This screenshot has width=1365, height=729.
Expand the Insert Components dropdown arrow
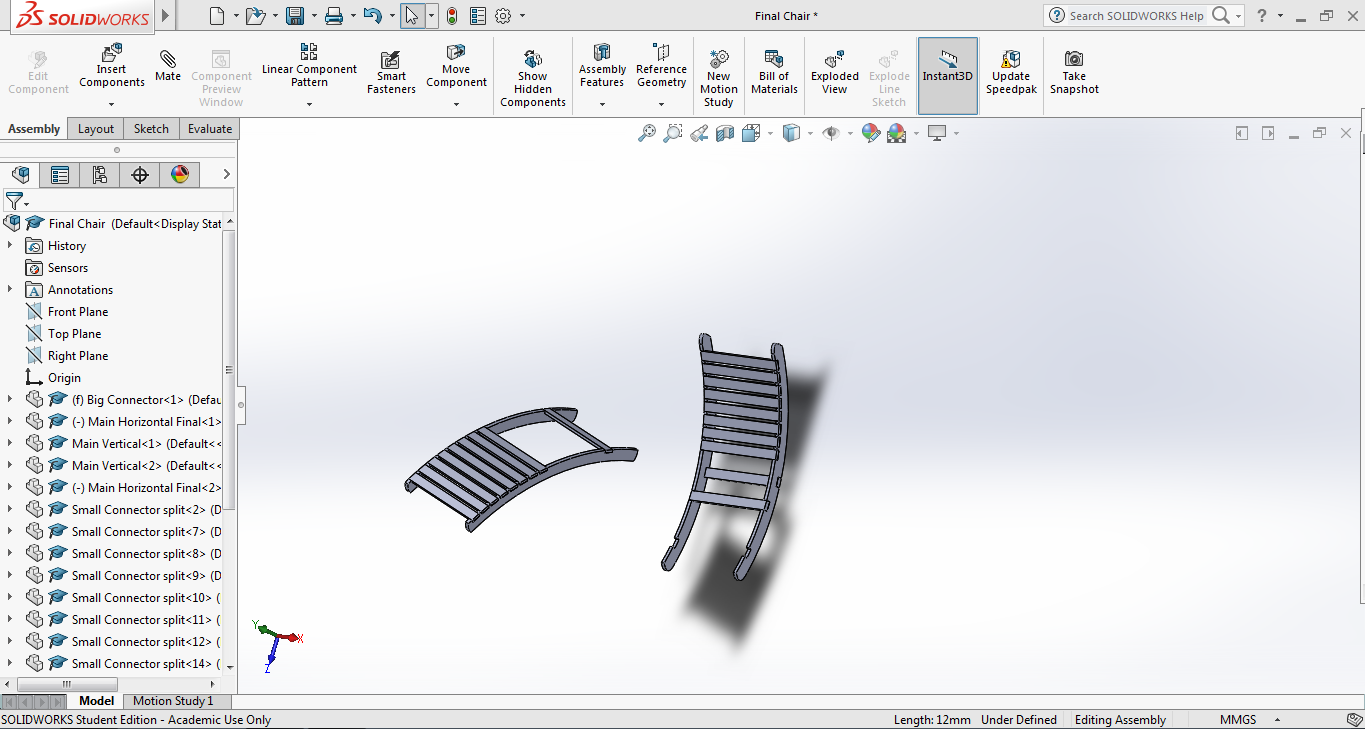coord(111,104)
